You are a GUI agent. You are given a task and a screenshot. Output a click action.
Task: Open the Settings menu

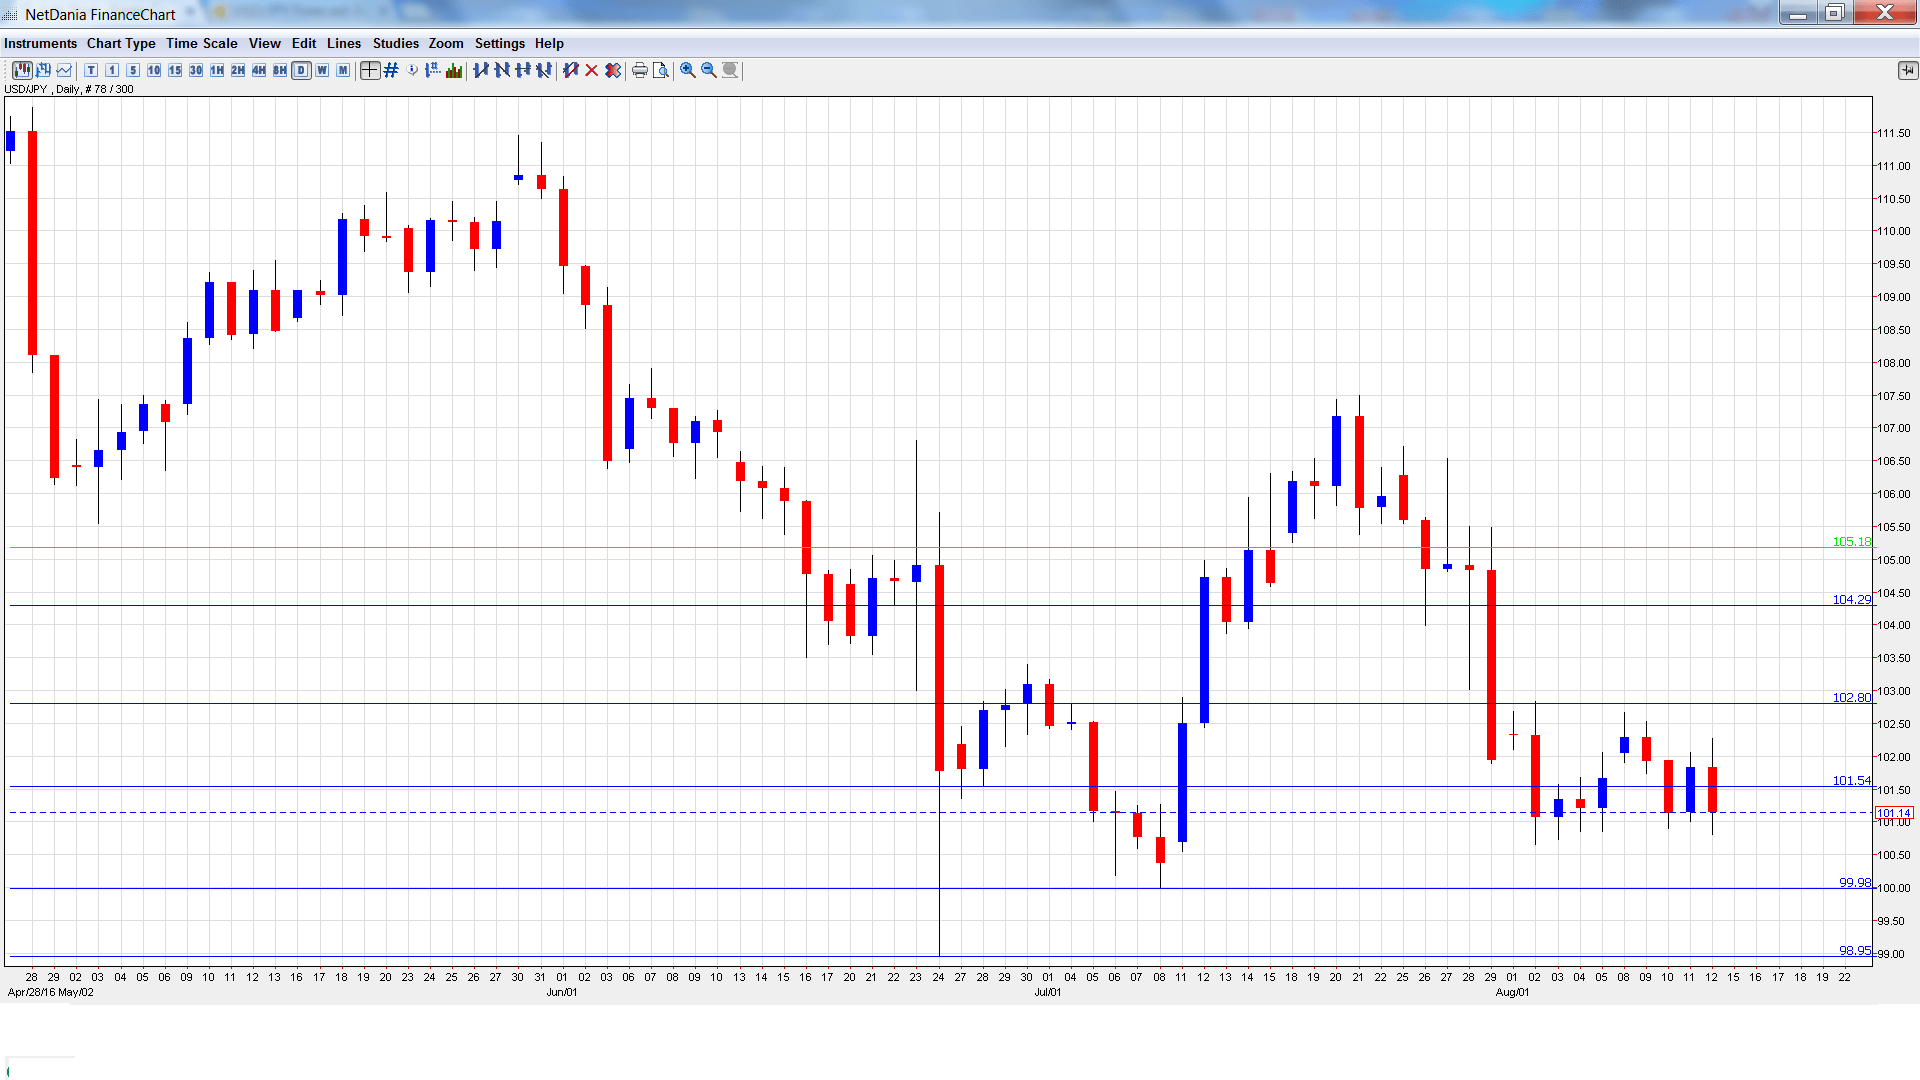point(499,43)
